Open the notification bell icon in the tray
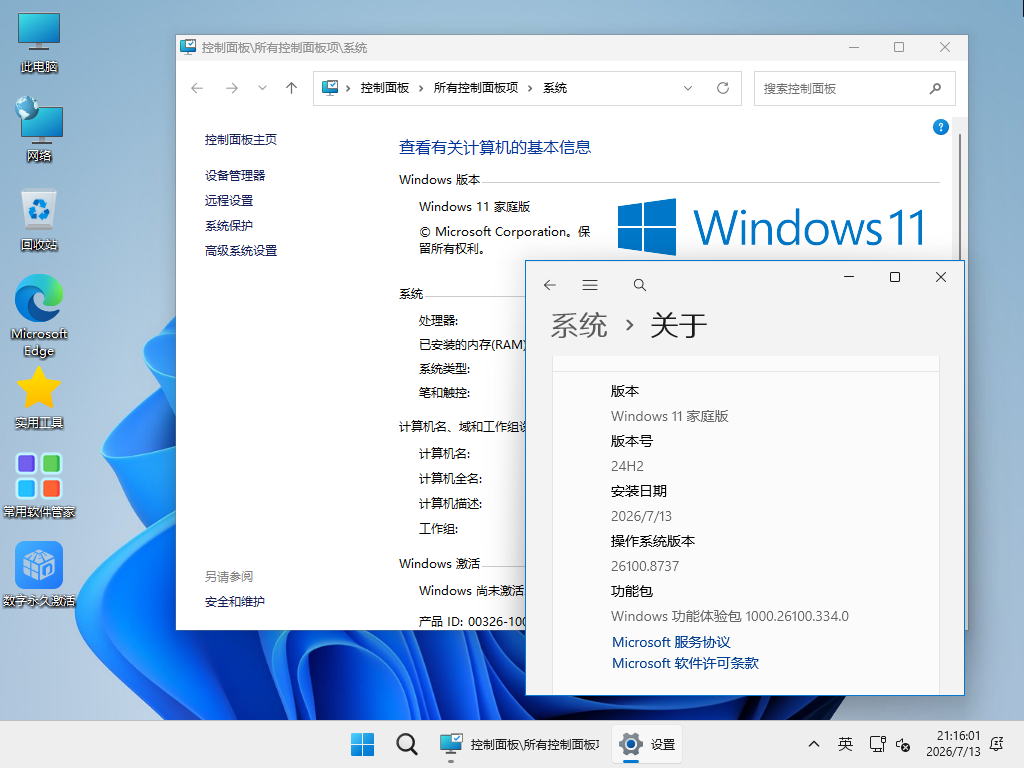The height and width of the screenshot is (768, 1024). click(997, 744)
